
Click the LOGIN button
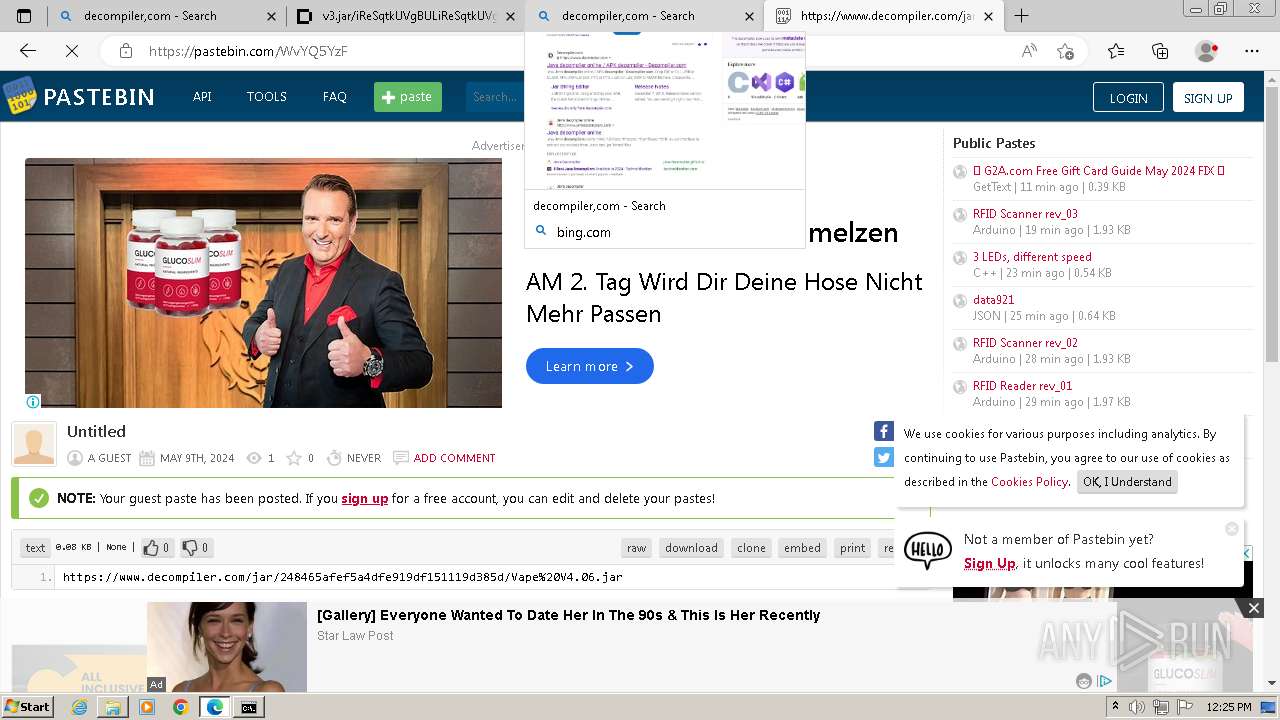tap(1128, 97)
